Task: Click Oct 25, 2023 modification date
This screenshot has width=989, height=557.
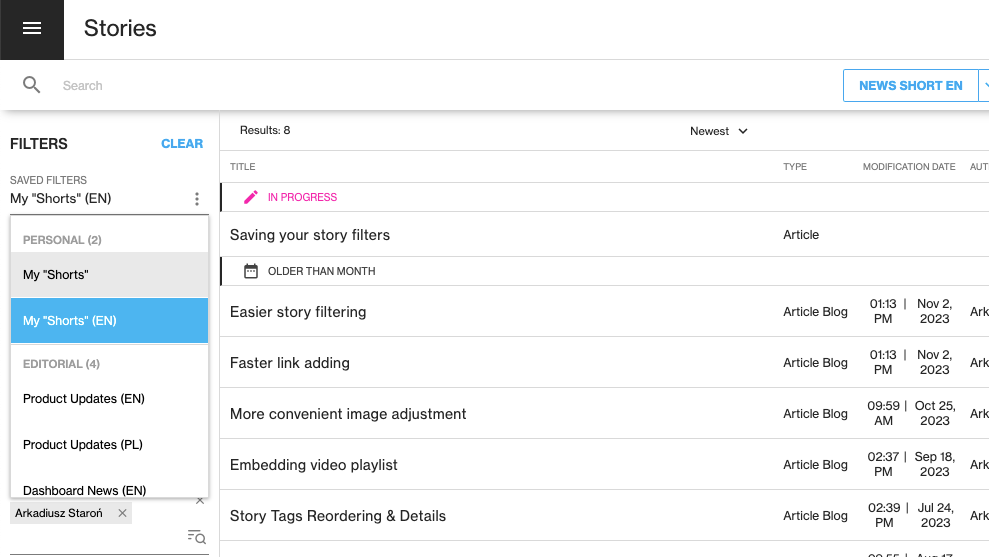Action: [x=935, y=413]
